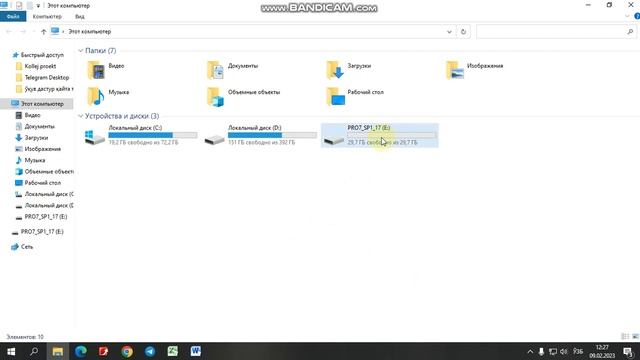Select PRO7_SP1_17 (E:) drive icon
Image resolution: width=640 pixels, height=360 pixels.
pyautogui.click(x=334, y=139)
